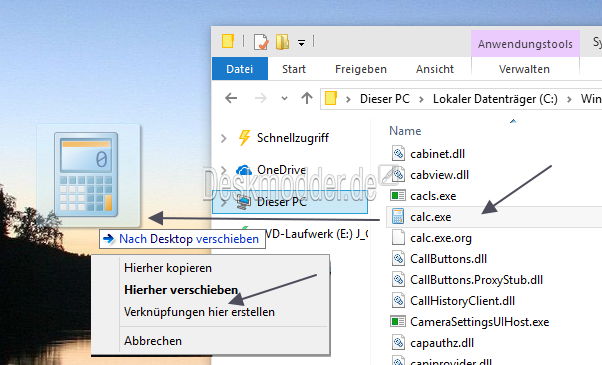Click the calc.exe.org blank file icon
Viewport: 602px width, 365px height.
click(x=398, y=238)
